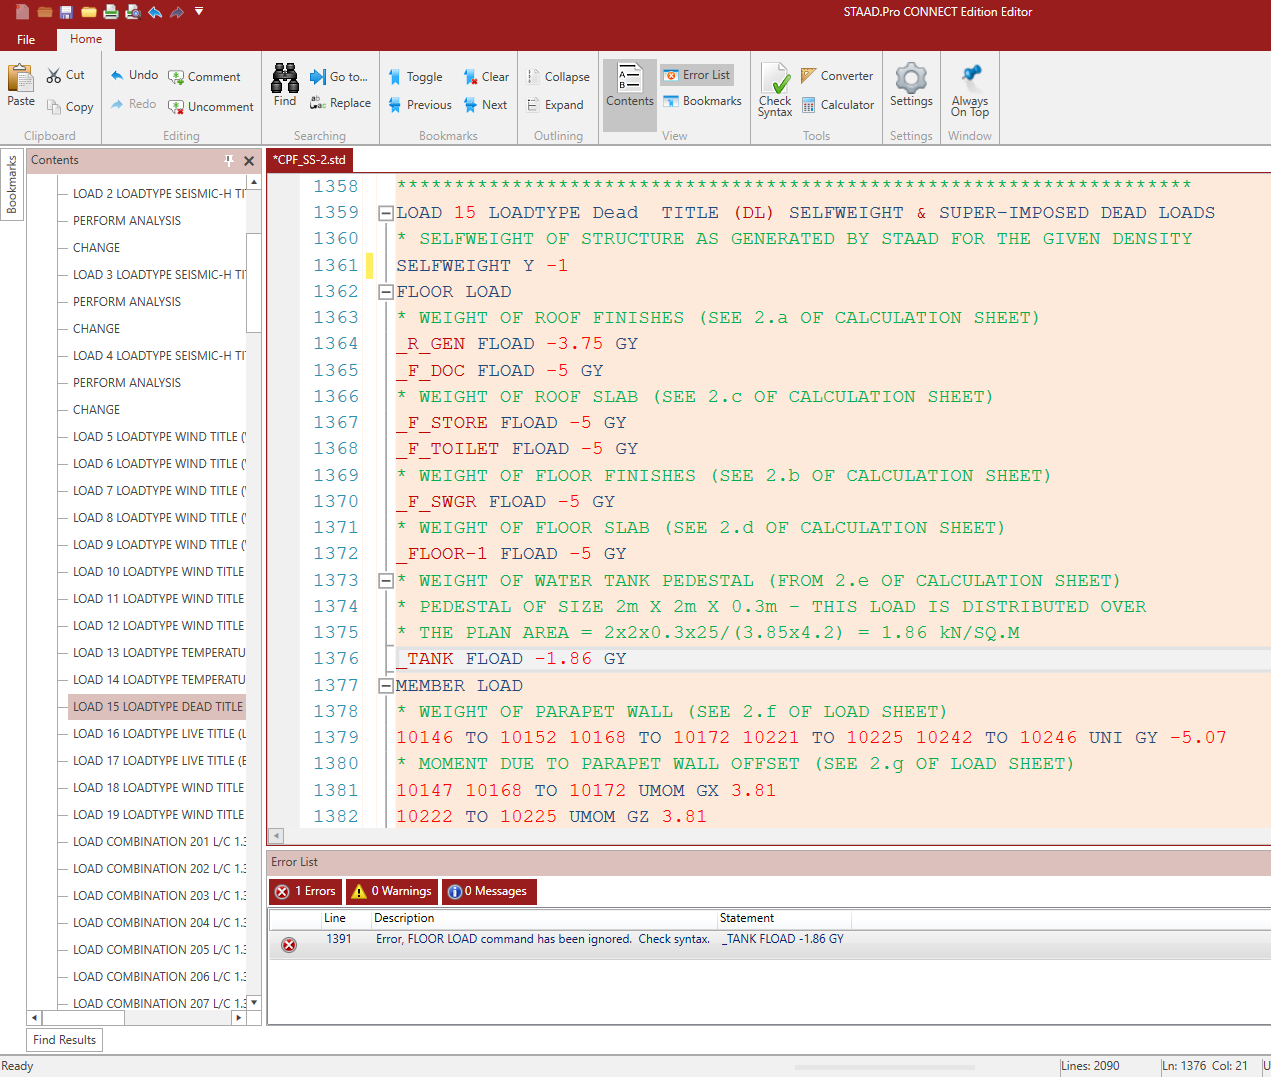Collapse the FLOOR LOAD section fold marker
This screenshot has width=1271, height=1077.
[x=385, y=292]
